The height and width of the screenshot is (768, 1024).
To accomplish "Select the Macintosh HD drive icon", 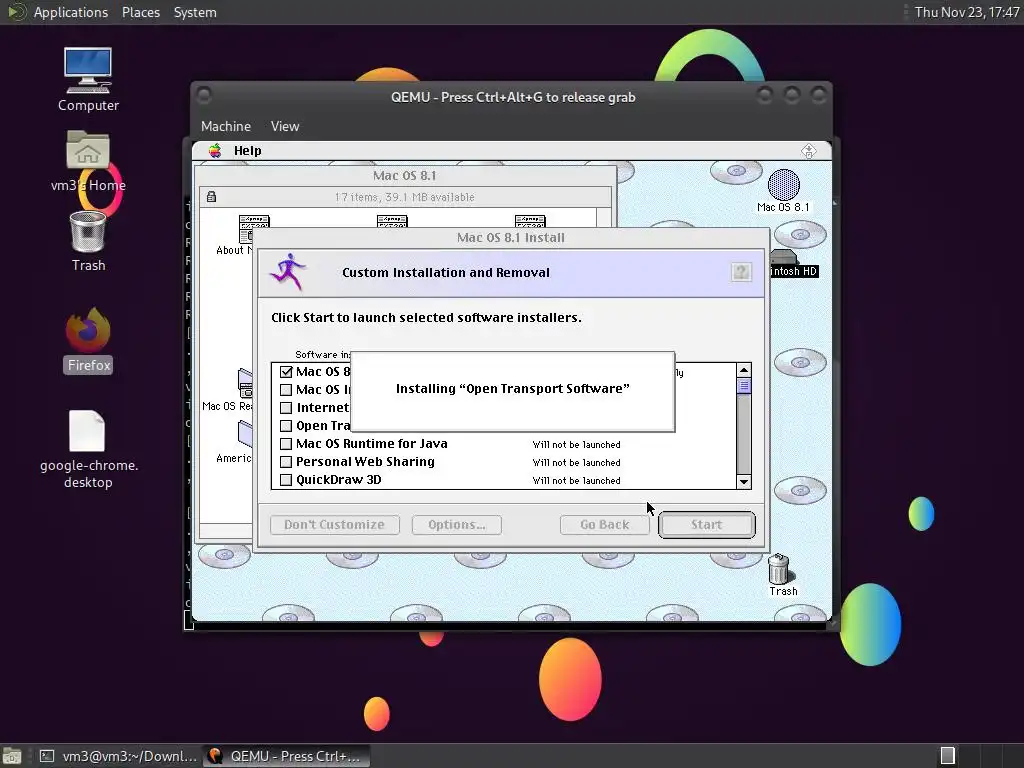I will coord(784,258).
